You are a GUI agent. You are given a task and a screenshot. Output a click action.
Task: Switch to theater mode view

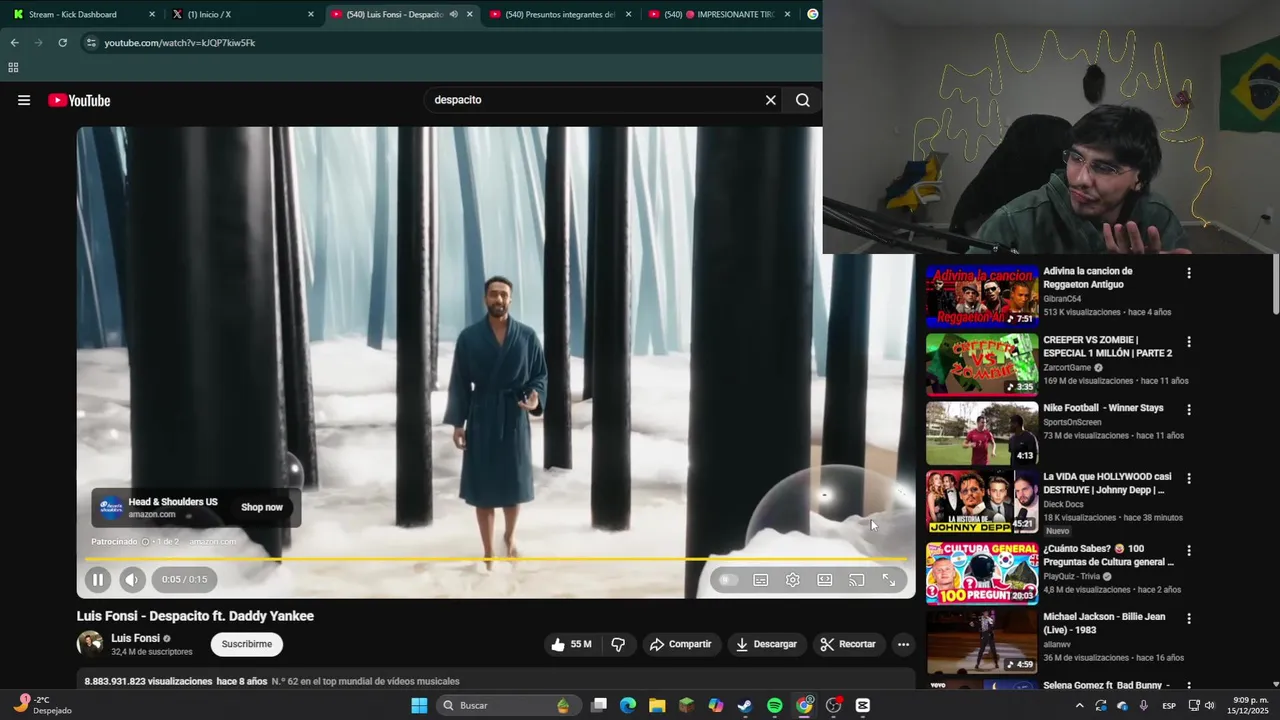pos(825,580)
